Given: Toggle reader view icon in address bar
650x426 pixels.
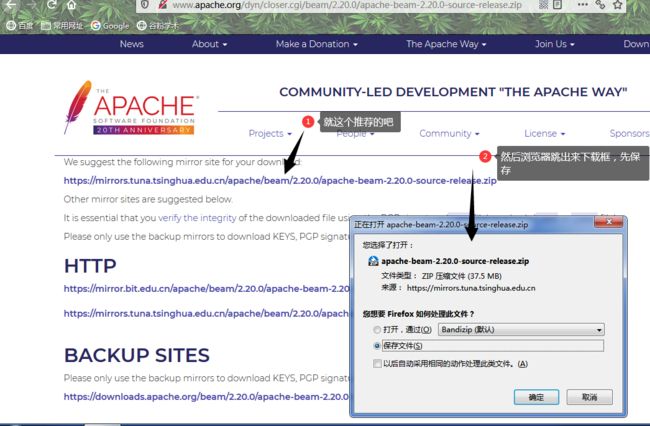Looking at the screenshot, I should (x=558, y=5).
